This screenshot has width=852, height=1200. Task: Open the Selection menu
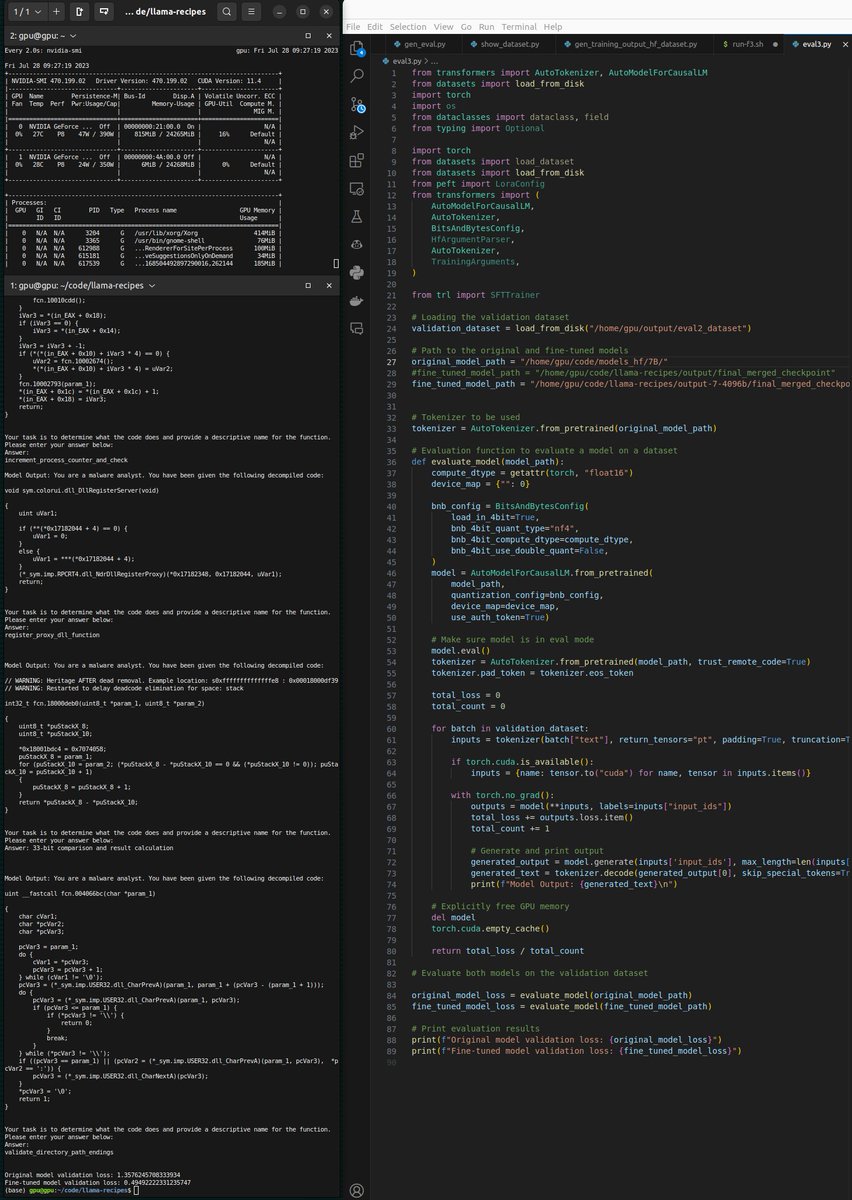coord(408,26)
